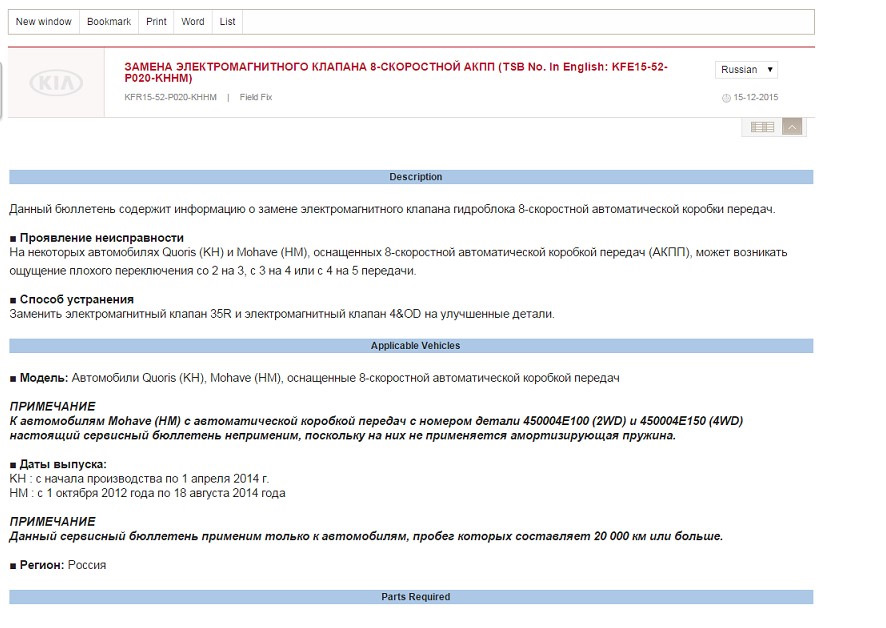Image resolution: width=886 pixels, height=628 pixels.
Task: Click the clock icon beside 15-12-2015
Action: coord(726,98)
